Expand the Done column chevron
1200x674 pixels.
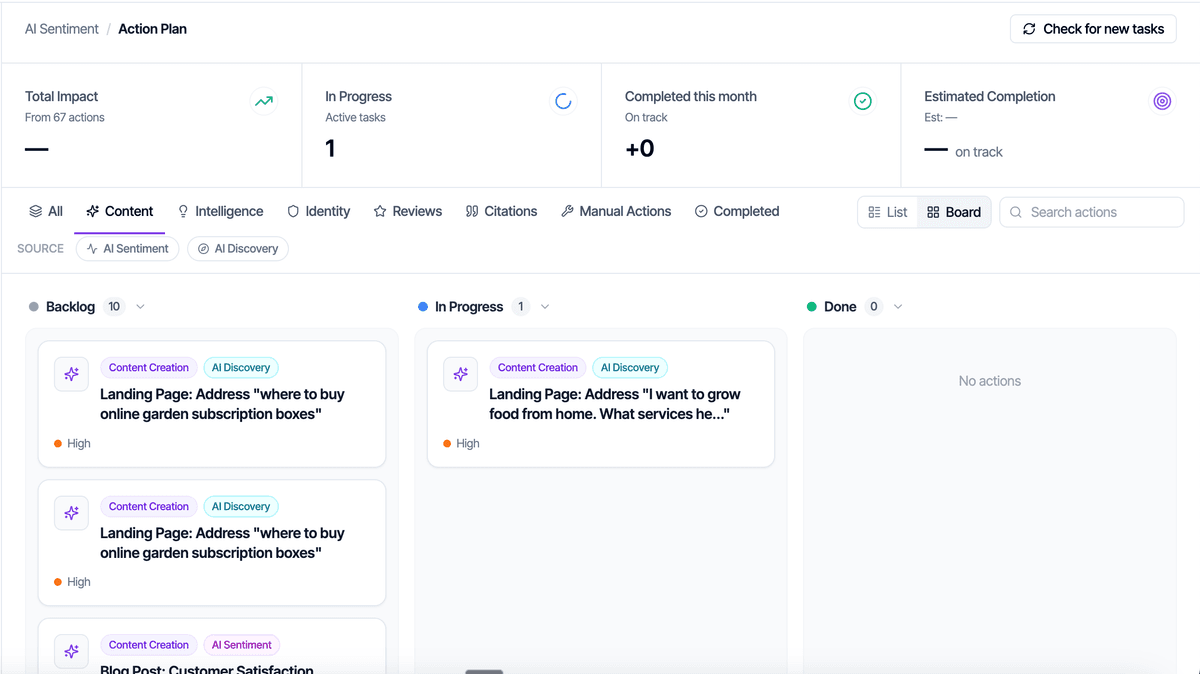coord(897,306)
